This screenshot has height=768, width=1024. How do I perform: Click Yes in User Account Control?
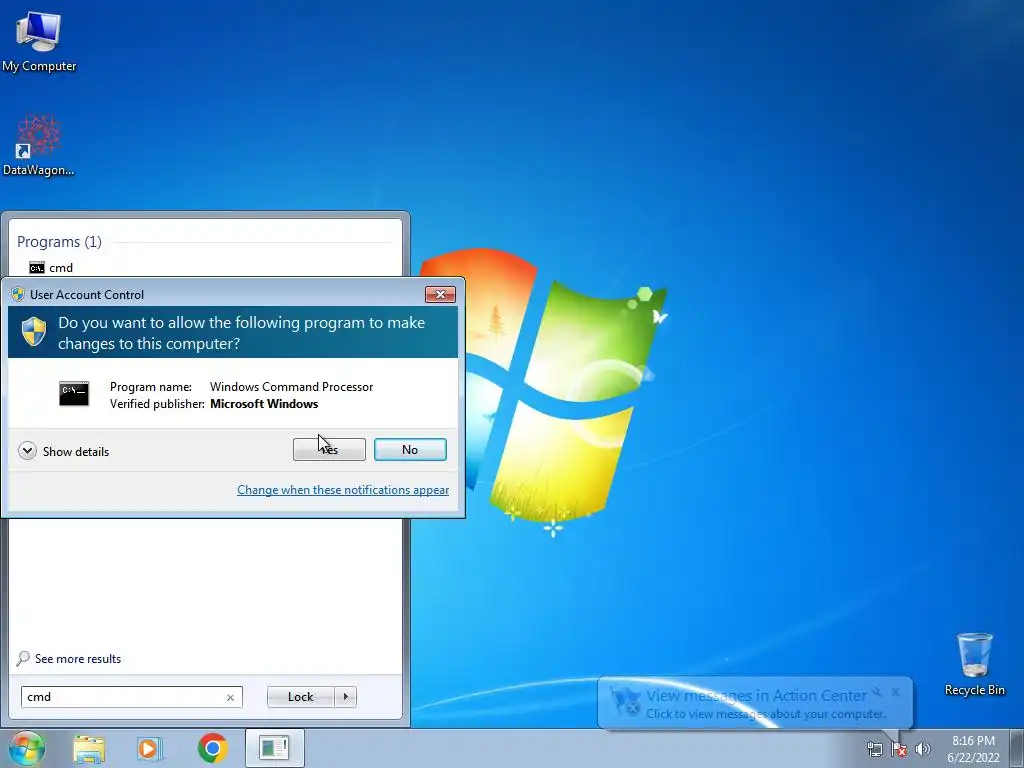[329, 449]
